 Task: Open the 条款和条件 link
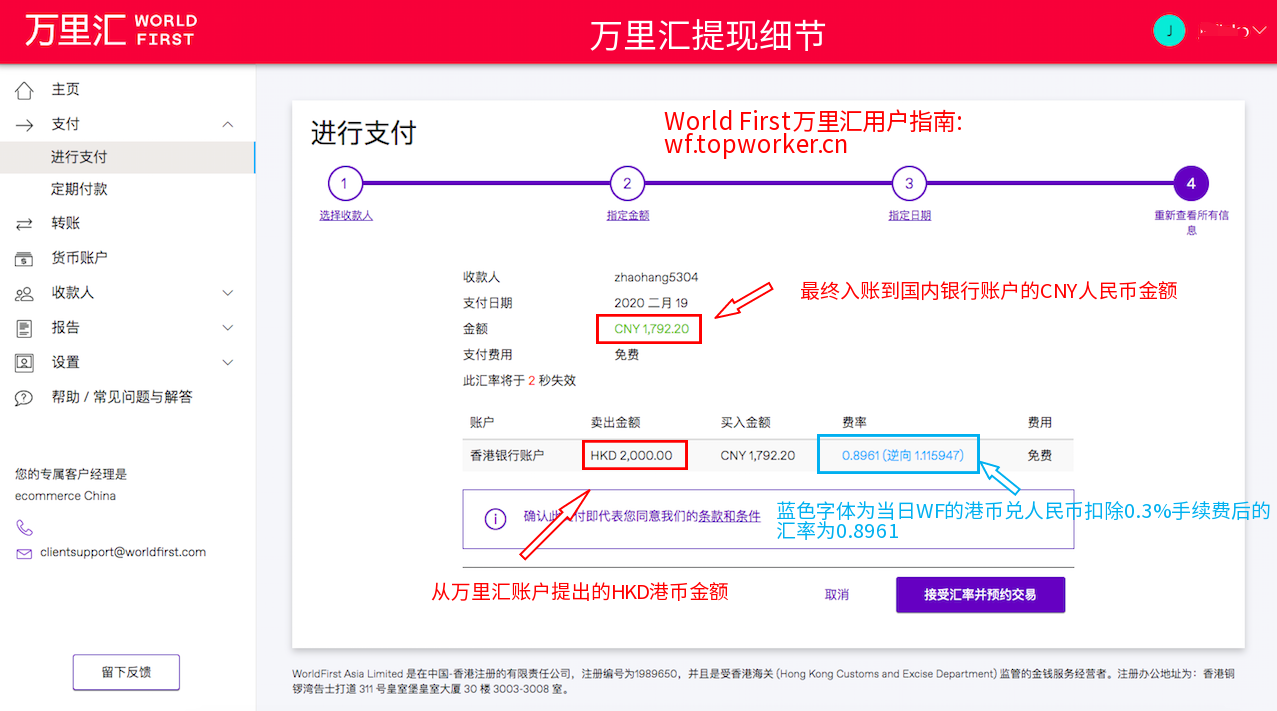pyautogui.click(x=730, y=517)
